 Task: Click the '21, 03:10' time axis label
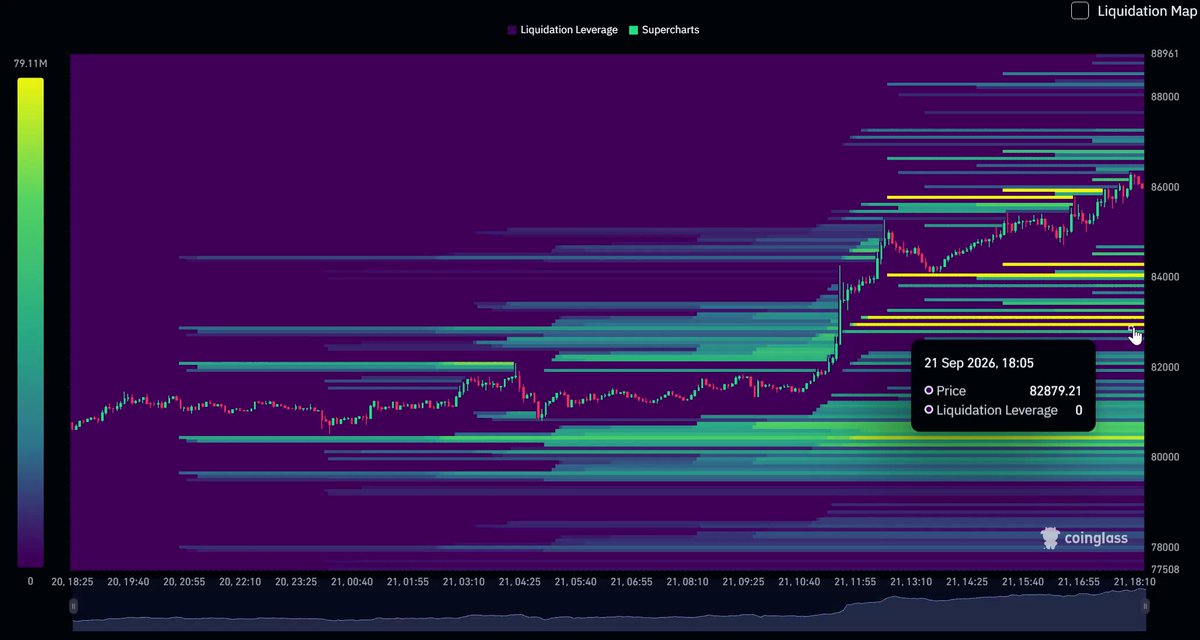[x=464, y=581]
